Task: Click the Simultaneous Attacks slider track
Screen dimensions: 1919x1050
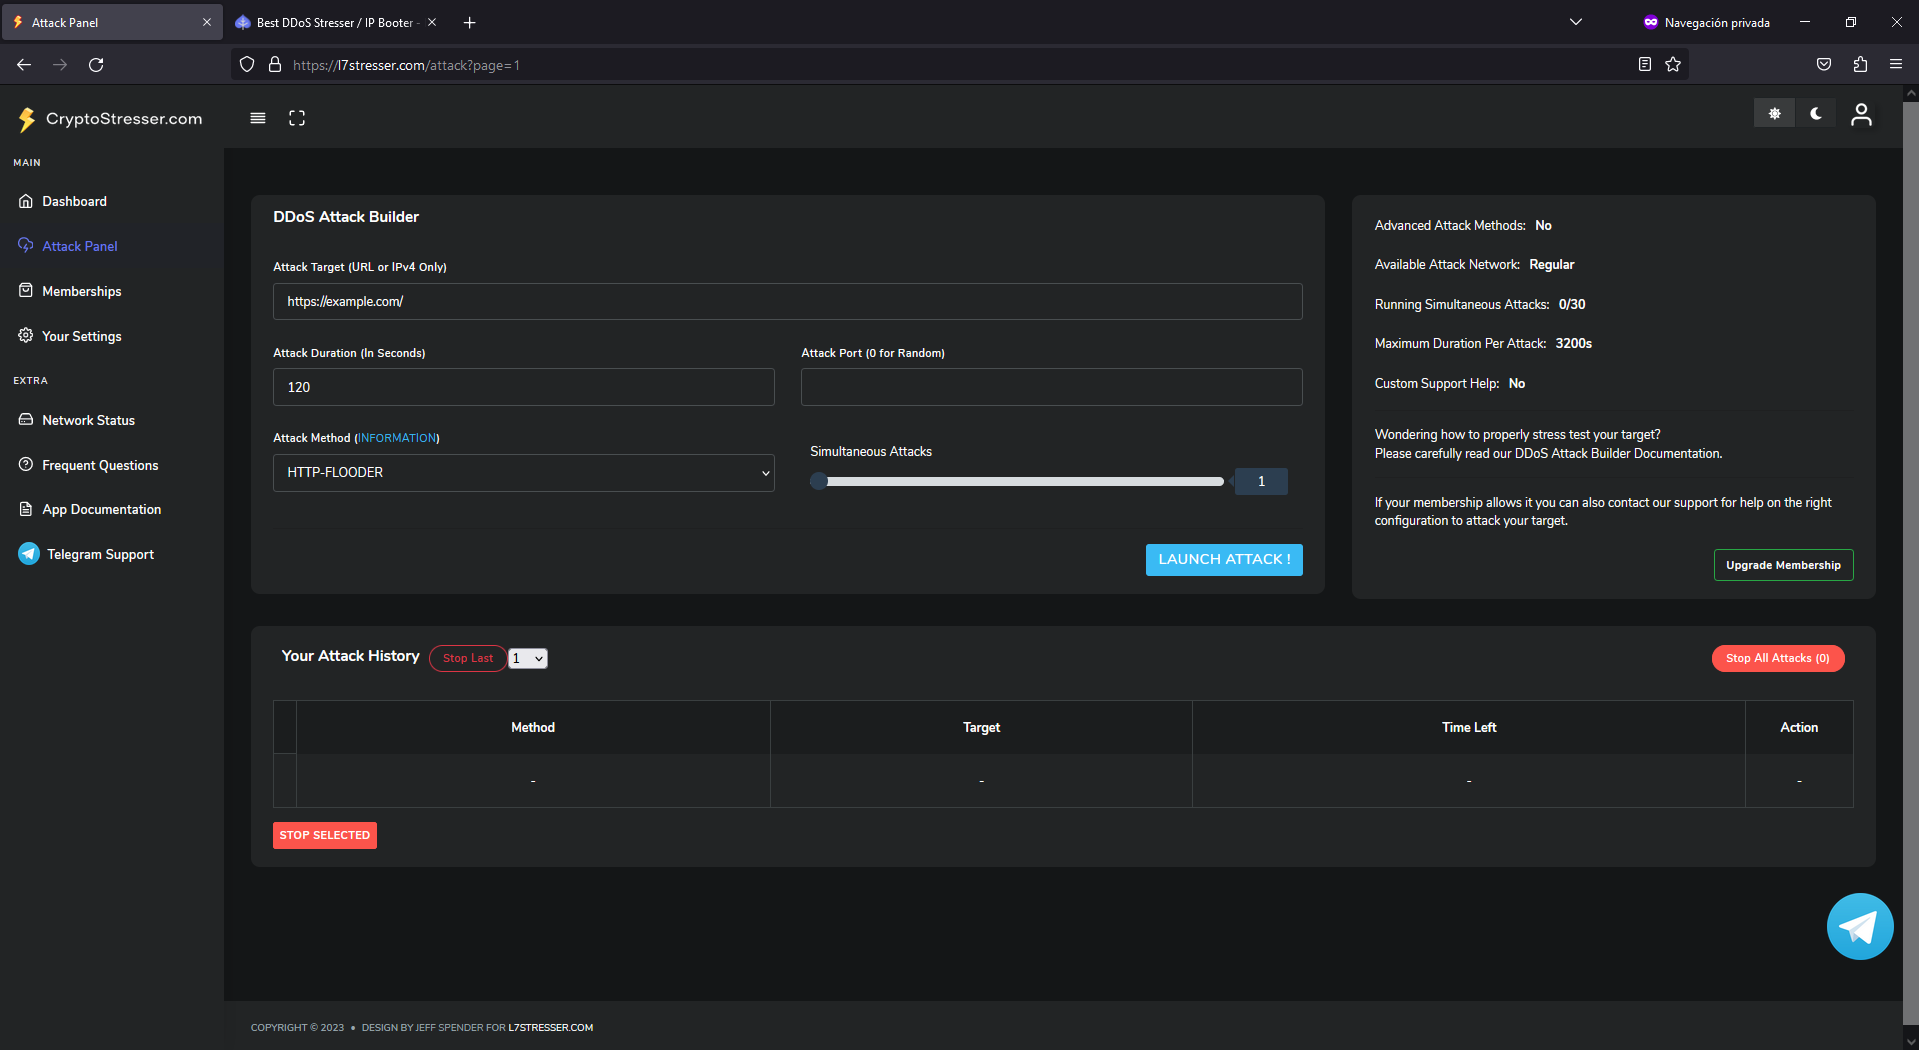Action: click(x=1020, y=482)
